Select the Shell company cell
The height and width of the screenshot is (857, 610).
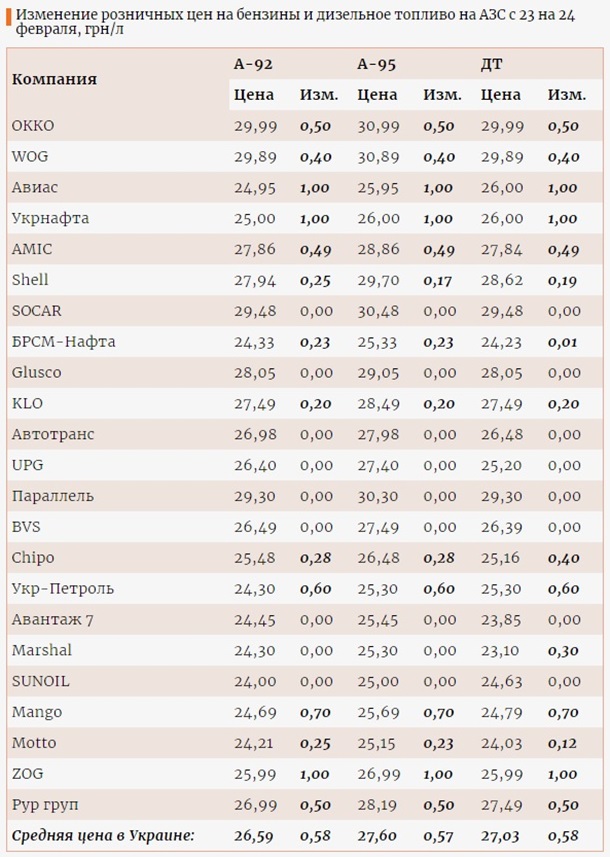click(30, 280)
